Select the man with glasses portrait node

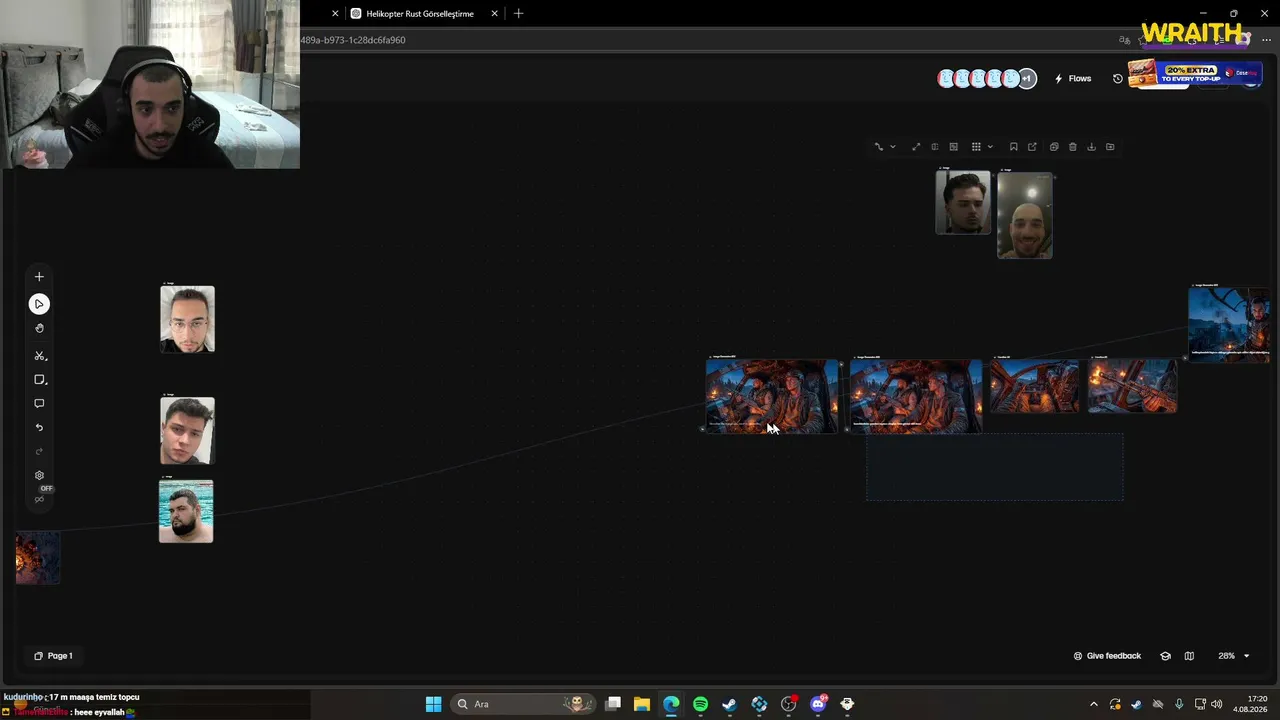coord(187,319)
